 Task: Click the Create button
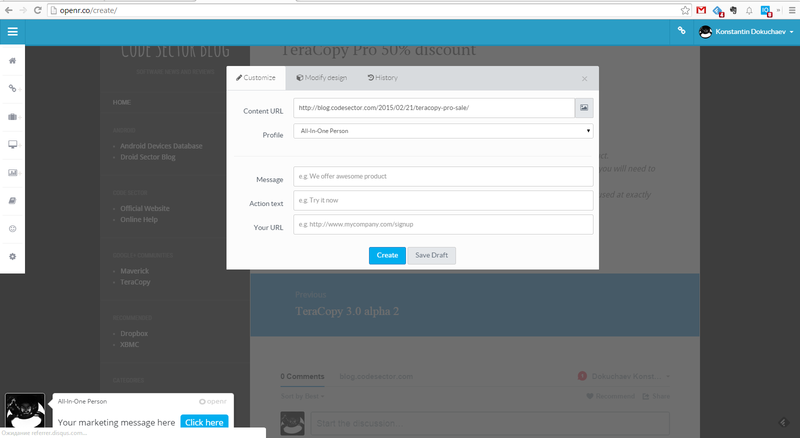point(387,255)
